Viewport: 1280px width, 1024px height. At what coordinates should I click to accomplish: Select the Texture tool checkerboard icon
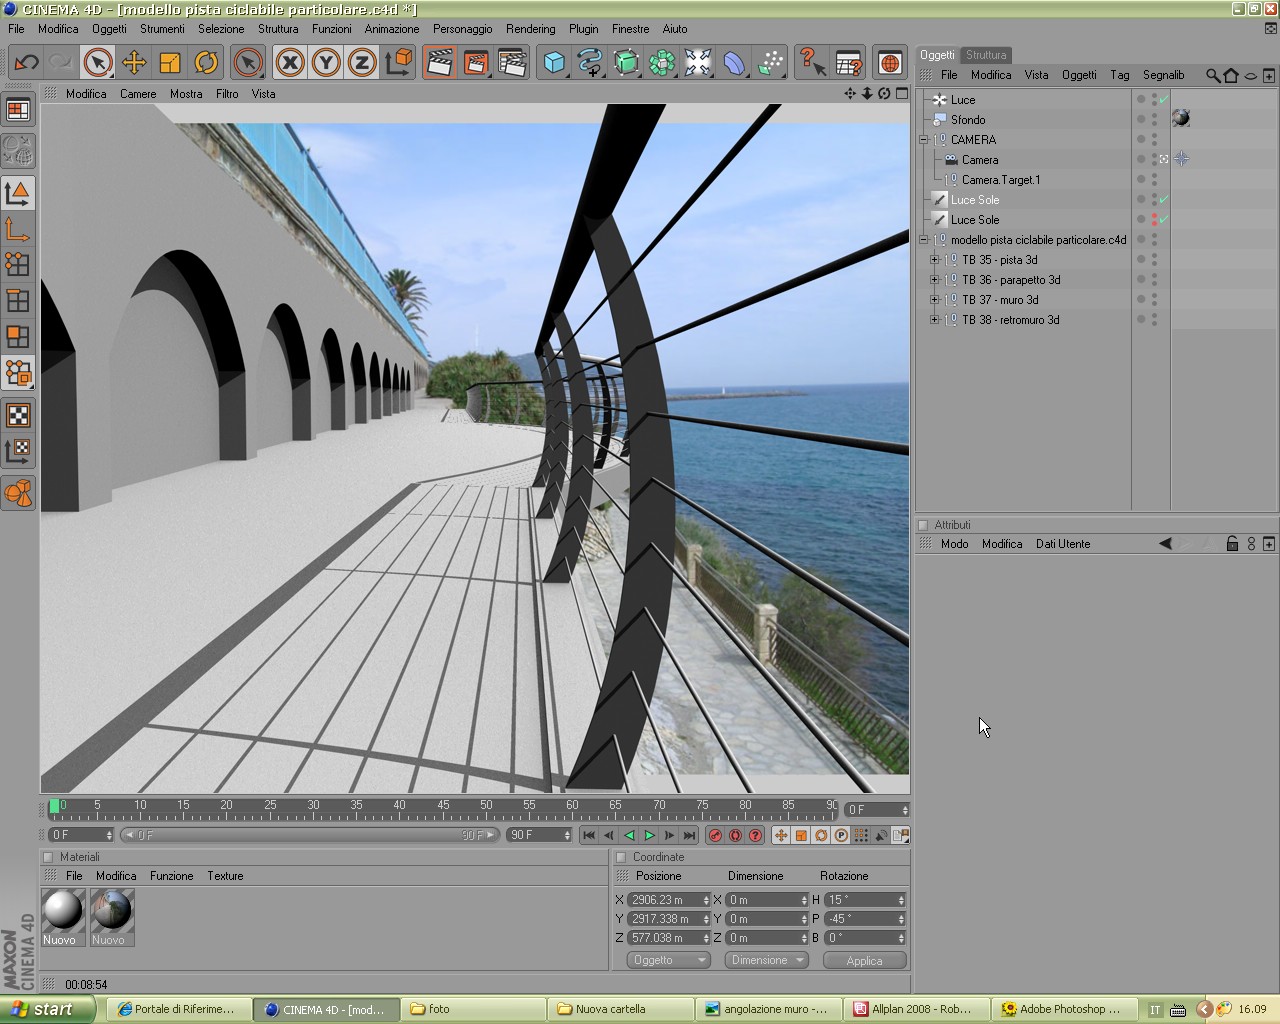click(x=18, y=415)
